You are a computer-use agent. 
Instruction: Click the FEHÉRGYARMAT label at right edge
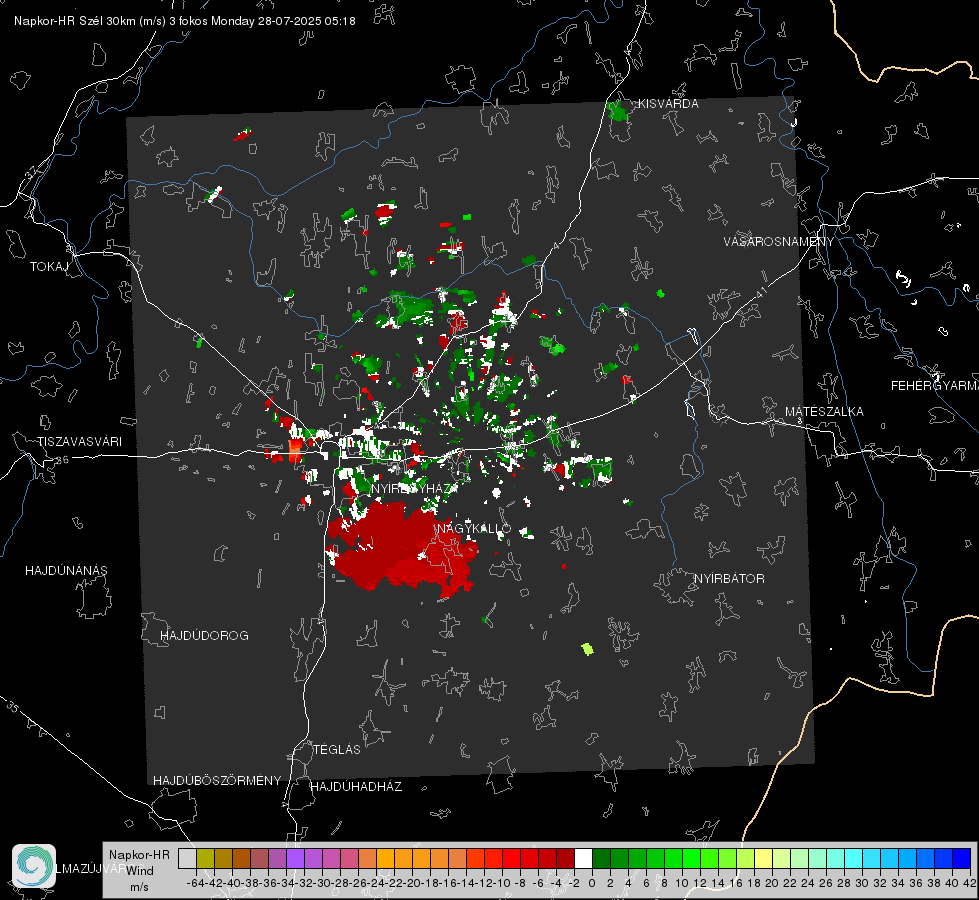[x=934, y=386]
